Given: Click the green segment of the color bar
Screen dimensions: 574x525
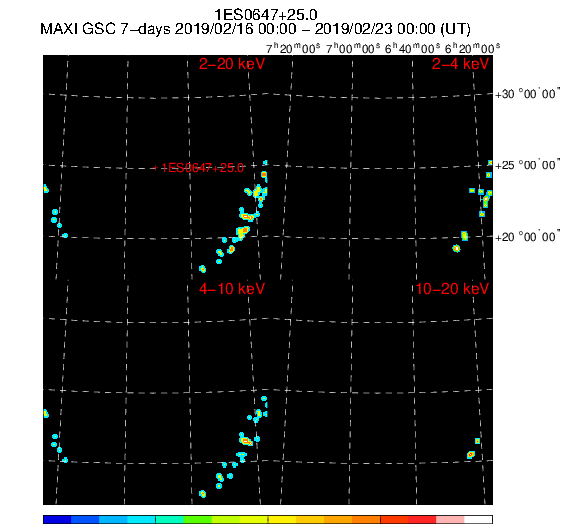Looking at the screenshot, I should coord(198,519).
